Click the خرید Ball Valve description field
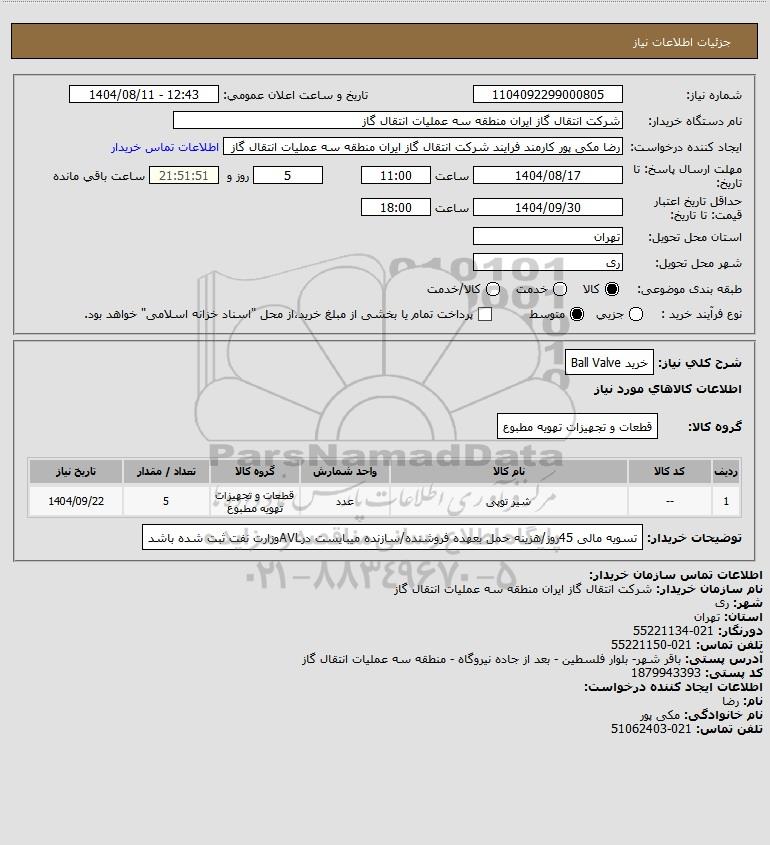The image size is (770, 845). (x=609, y=363)
